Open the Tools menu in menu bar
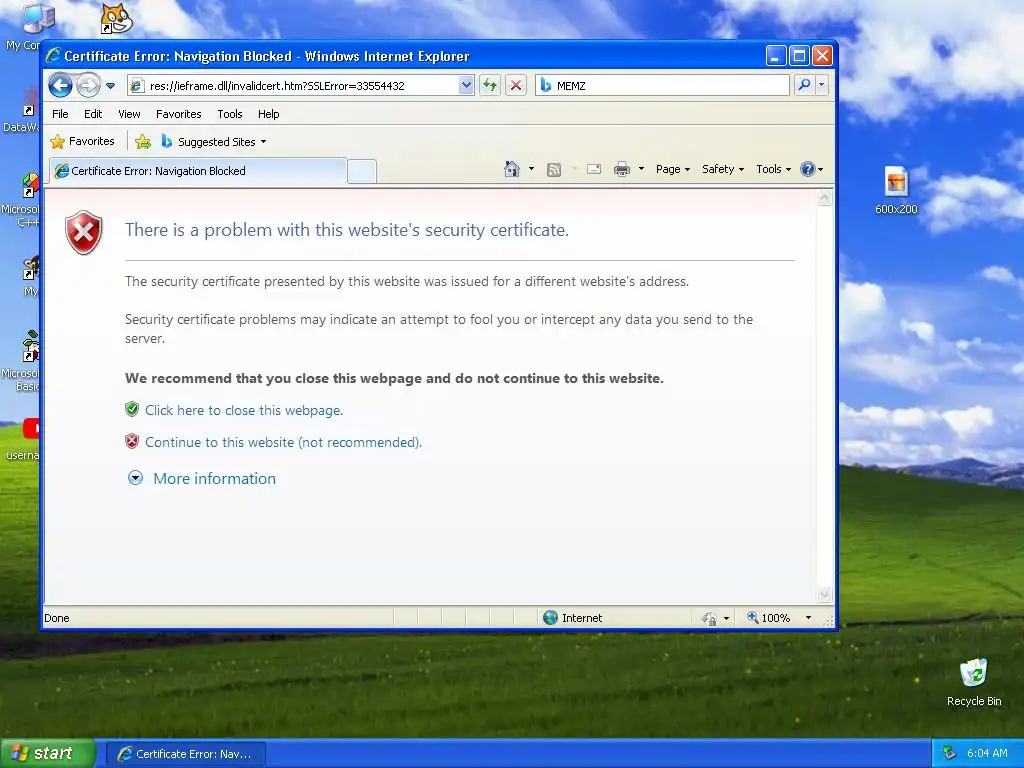The width and height of the screenshot is (1024, 768). coord(229,114)
